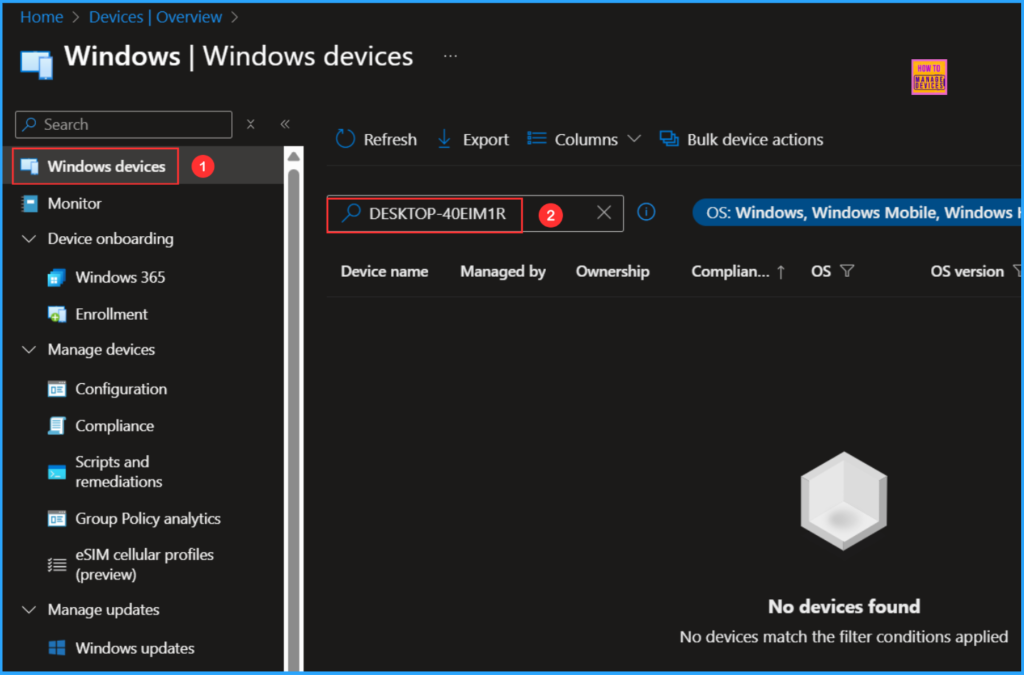The width and height of the screenshot is (1024, 675).
Task: Click the OS column filter icon
Action: (847, 271)
